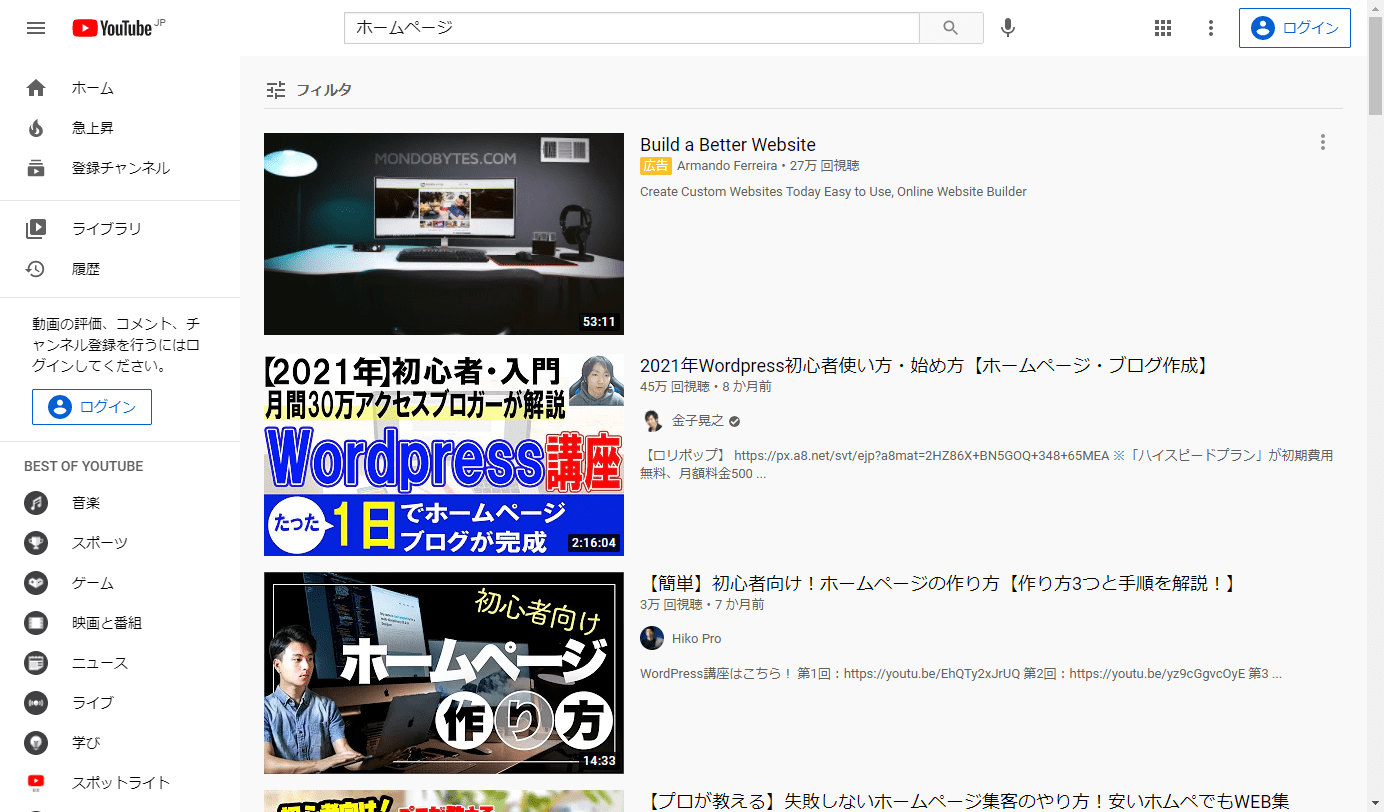Click the 広告 ad badge

point(656,166)
